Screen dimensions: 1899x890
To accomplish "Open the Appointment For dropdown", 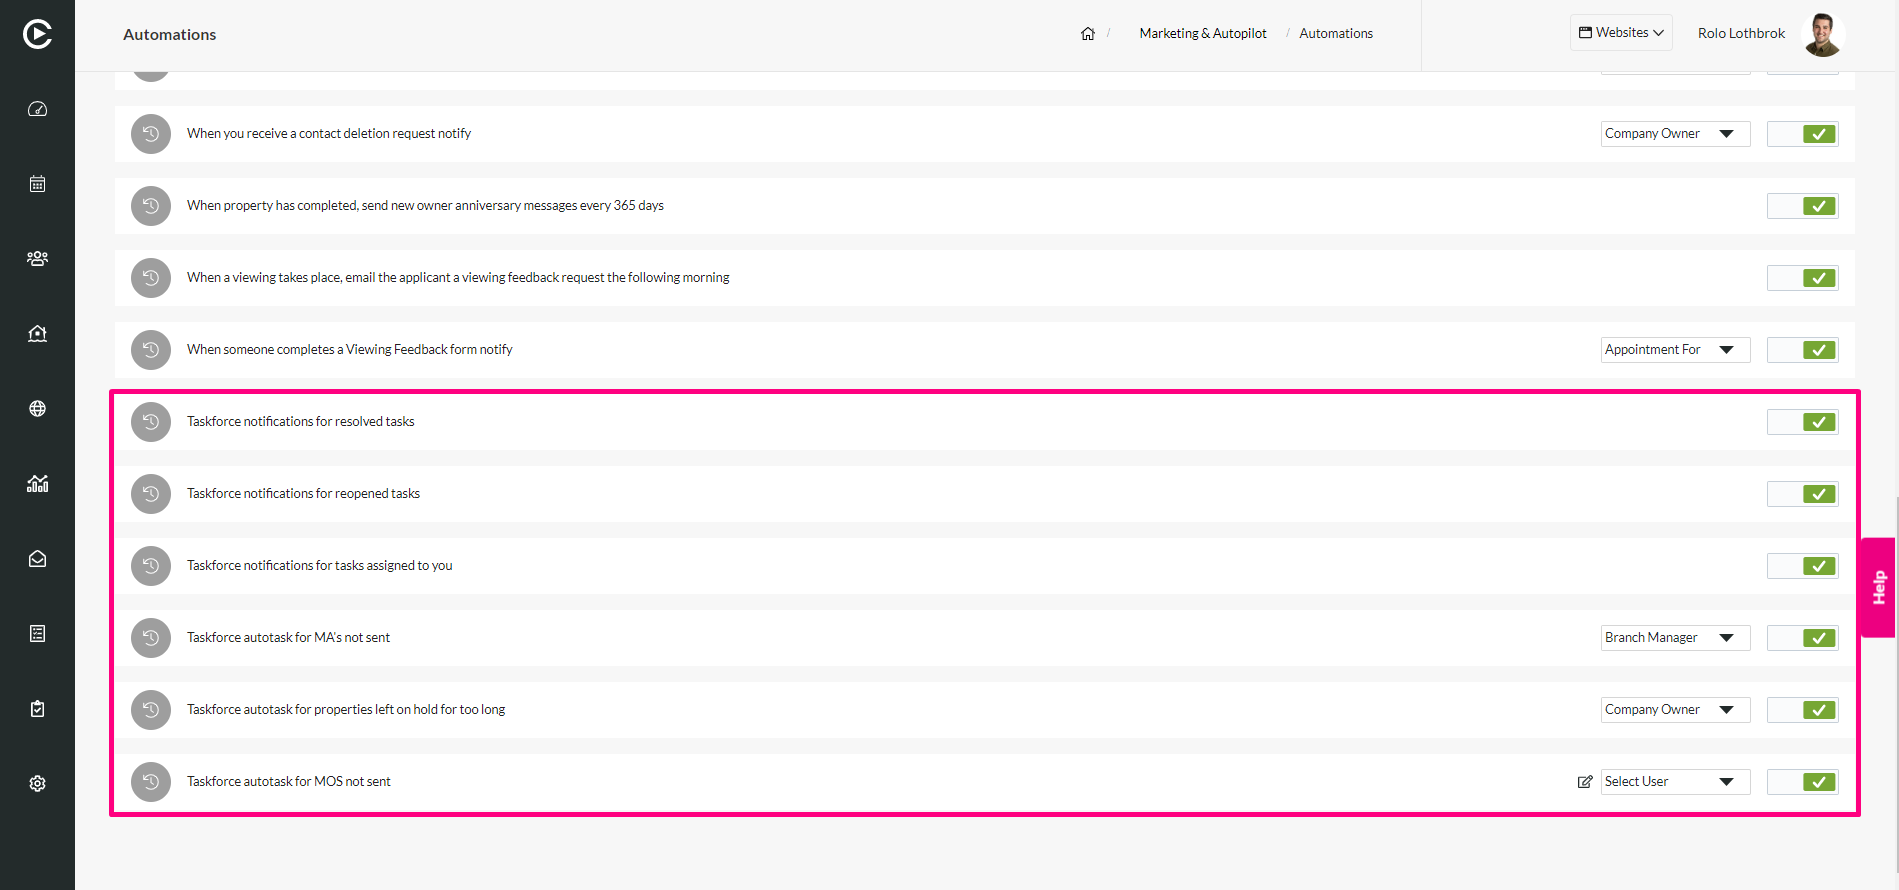I will tap(1675, 350).
